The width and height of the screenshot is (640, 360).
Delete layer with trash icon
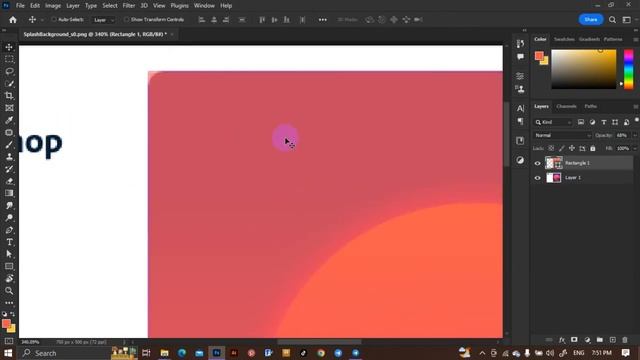pos(624,340)
